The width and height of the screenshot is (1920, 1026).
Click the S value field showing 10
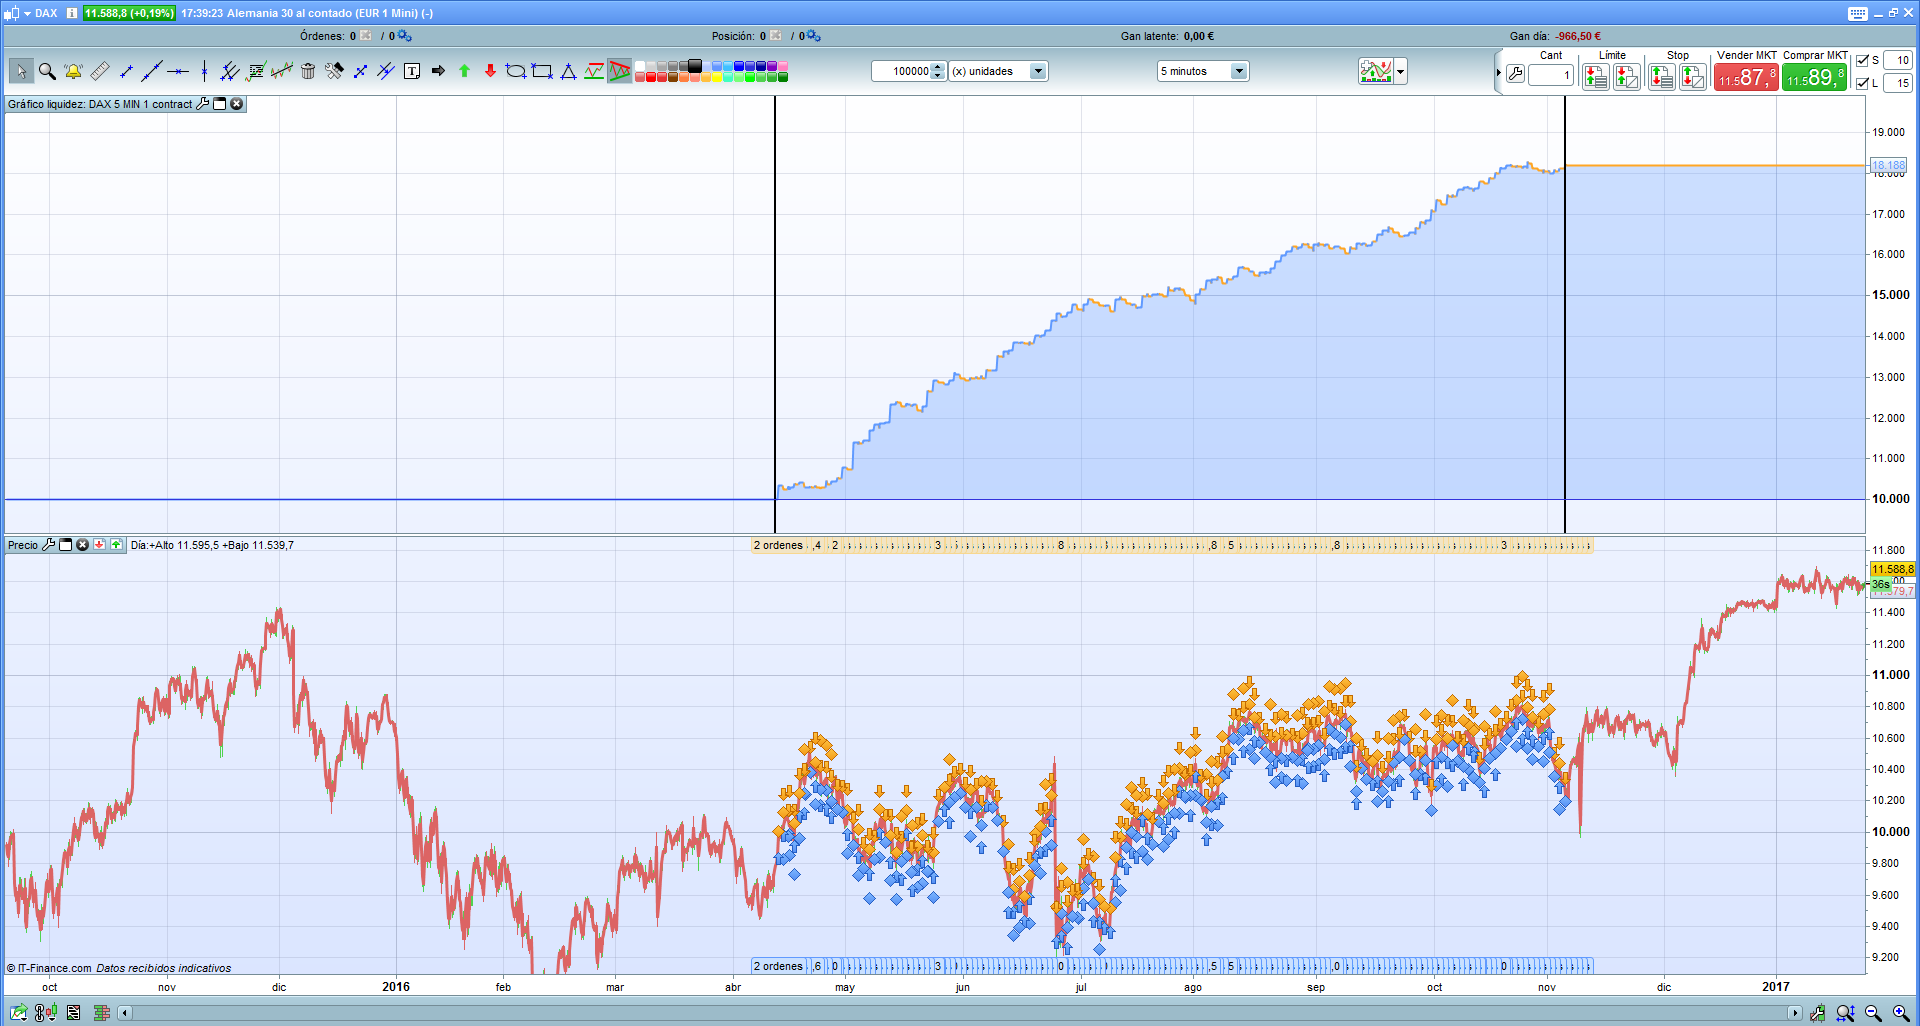pyautogui.click(x=1898, y=61)
